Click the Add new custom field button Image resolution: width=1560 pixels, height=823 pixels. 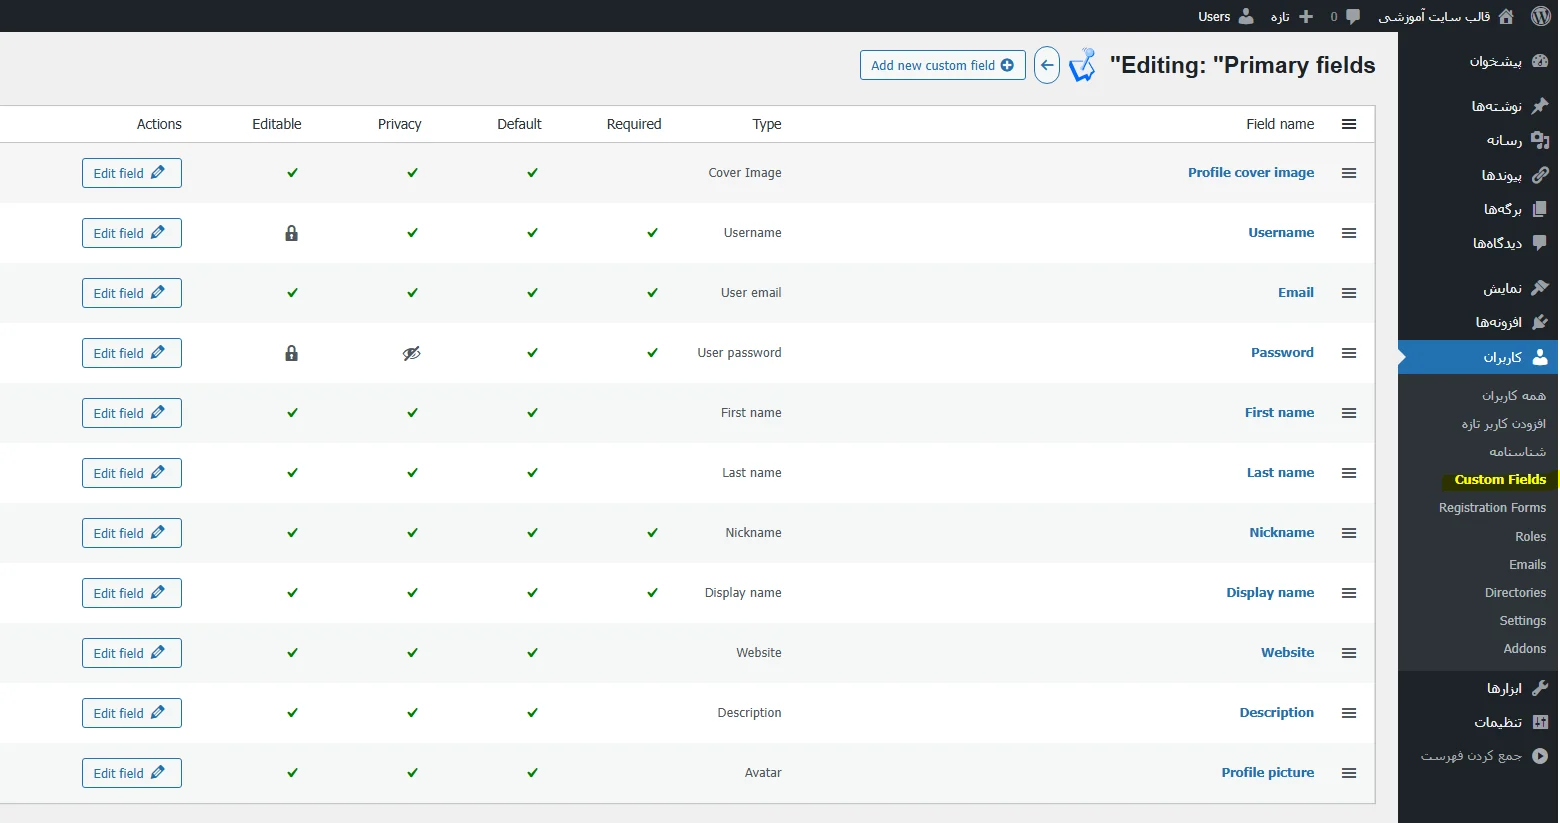pyautogui.click(x=941, y=64)
